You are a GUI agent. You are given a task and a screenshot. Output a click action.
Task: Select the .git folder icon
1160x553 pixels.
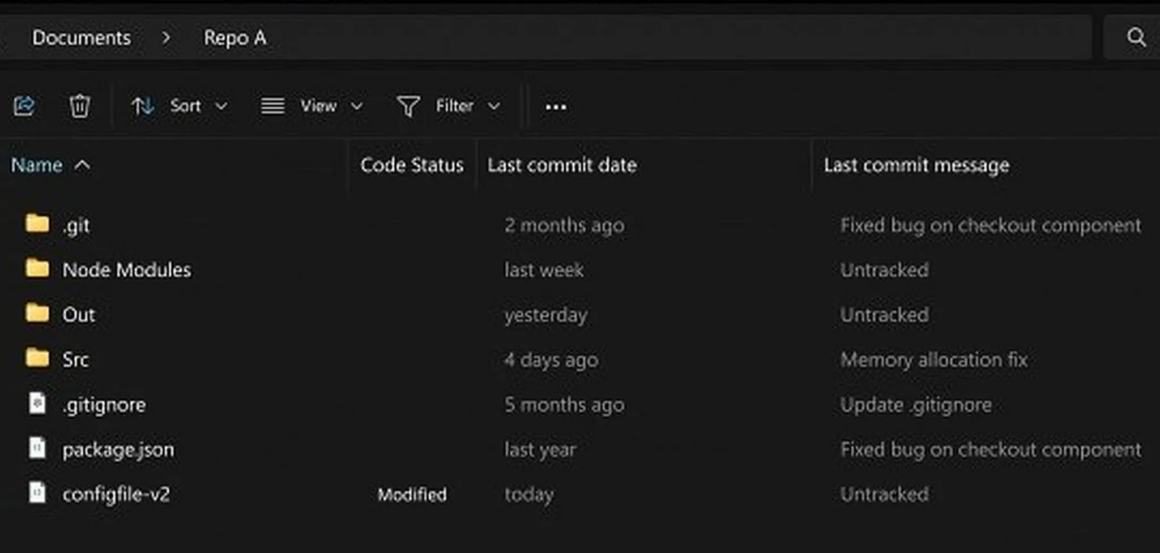38,224
